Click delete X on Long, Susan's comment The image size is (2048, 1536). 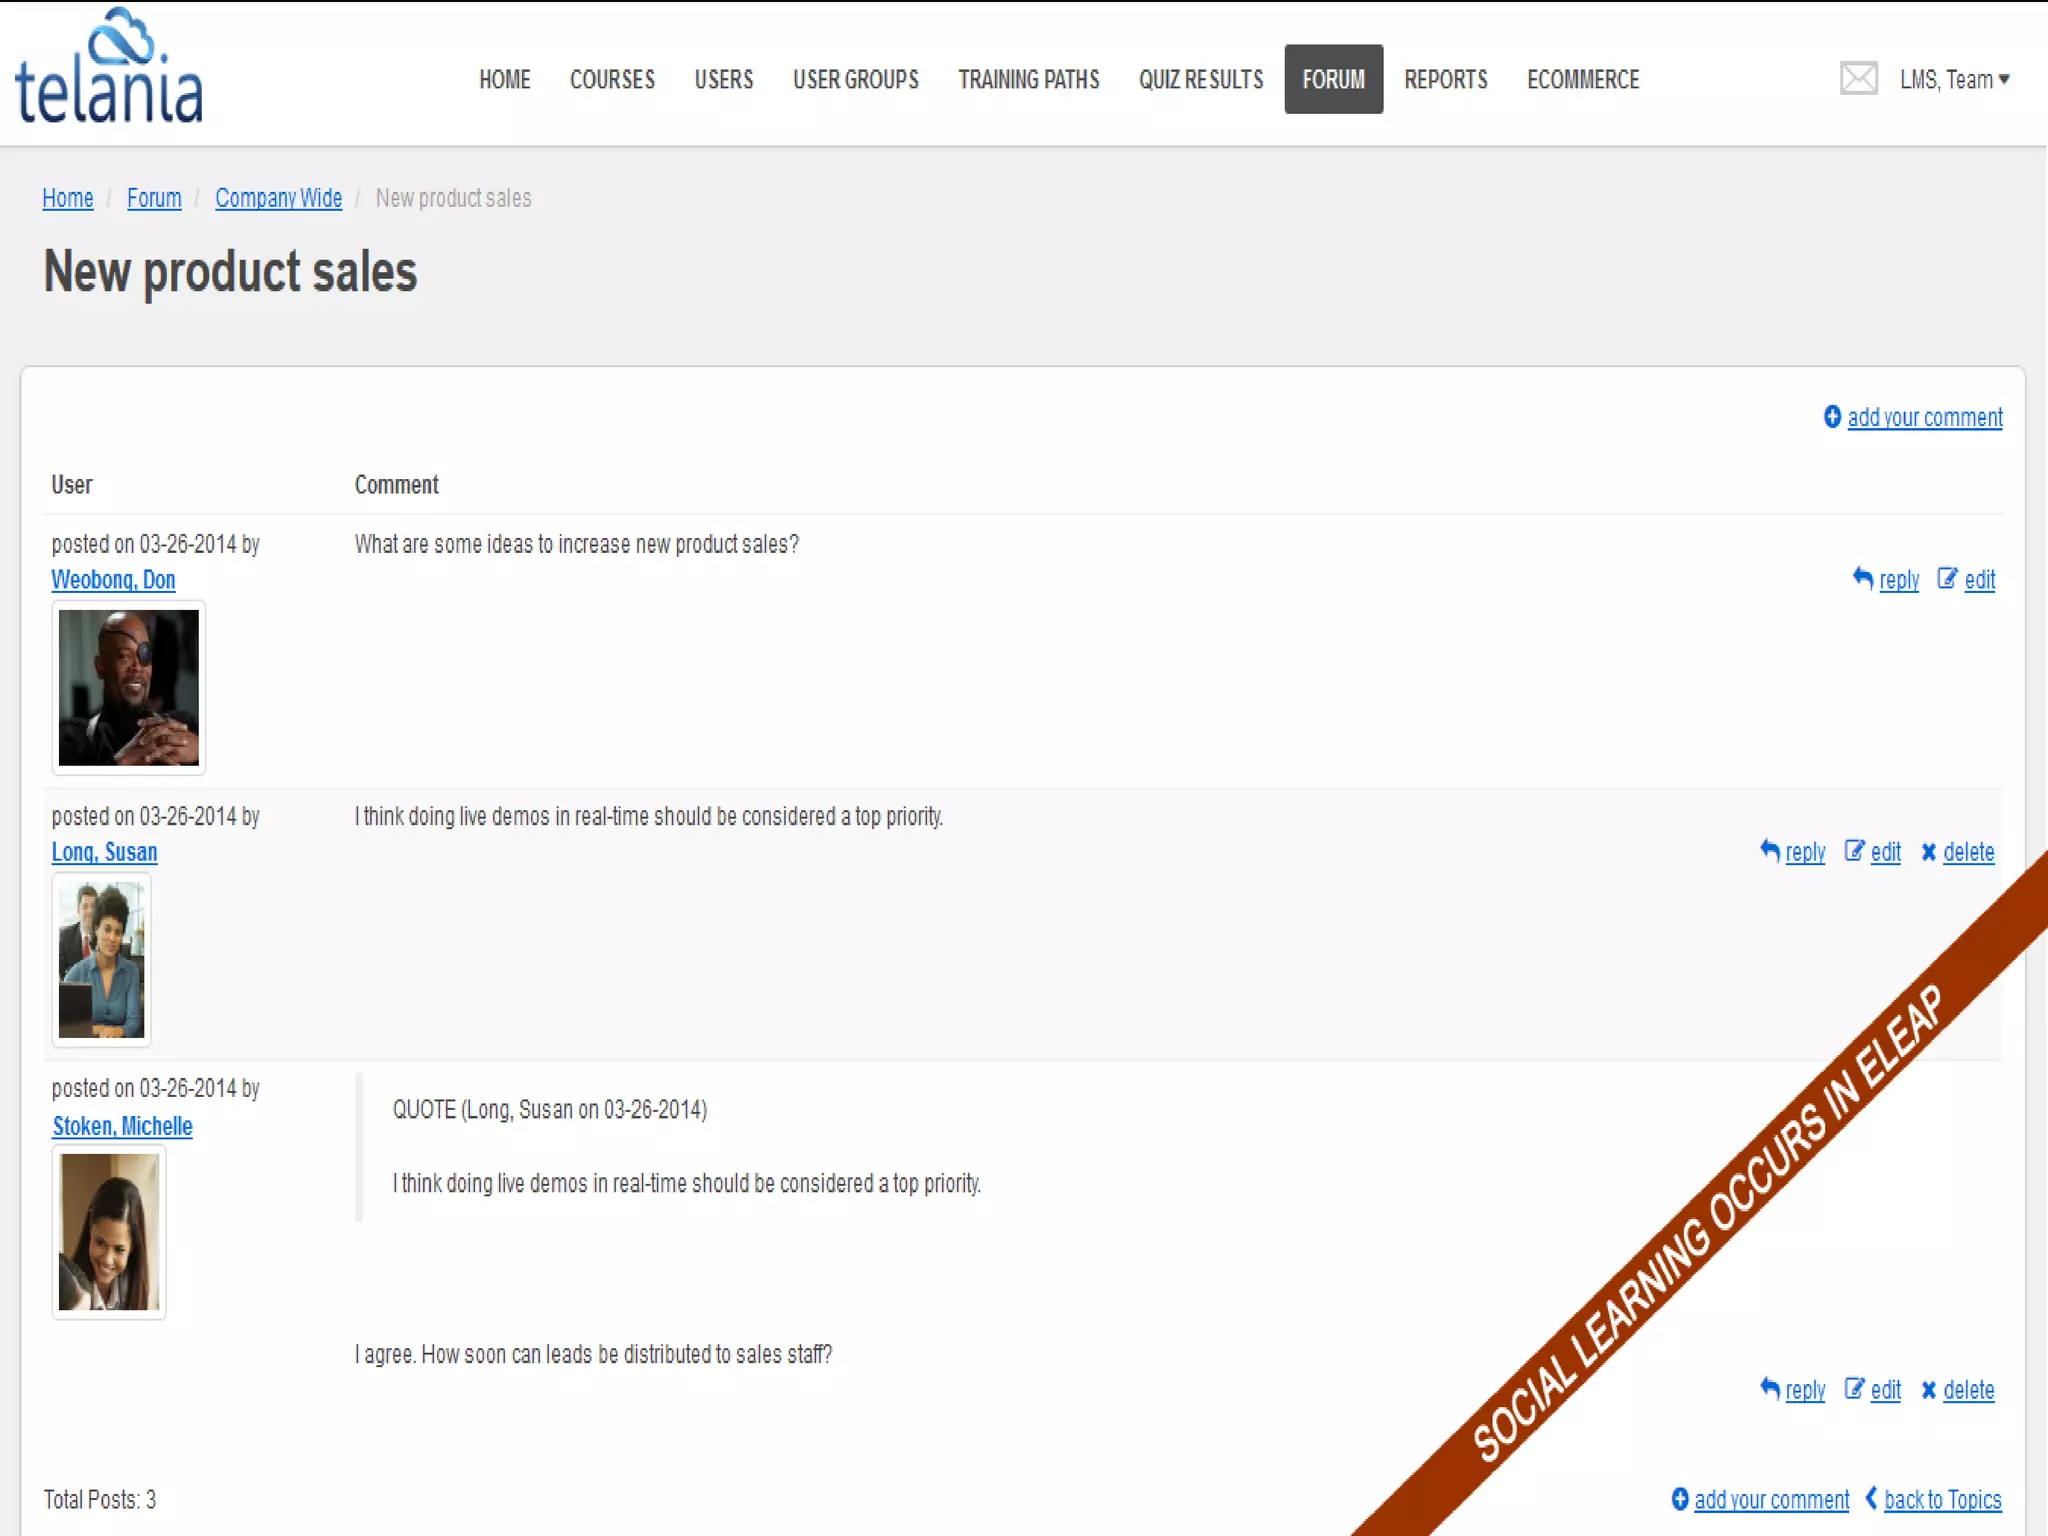[x=1929, y=852]
